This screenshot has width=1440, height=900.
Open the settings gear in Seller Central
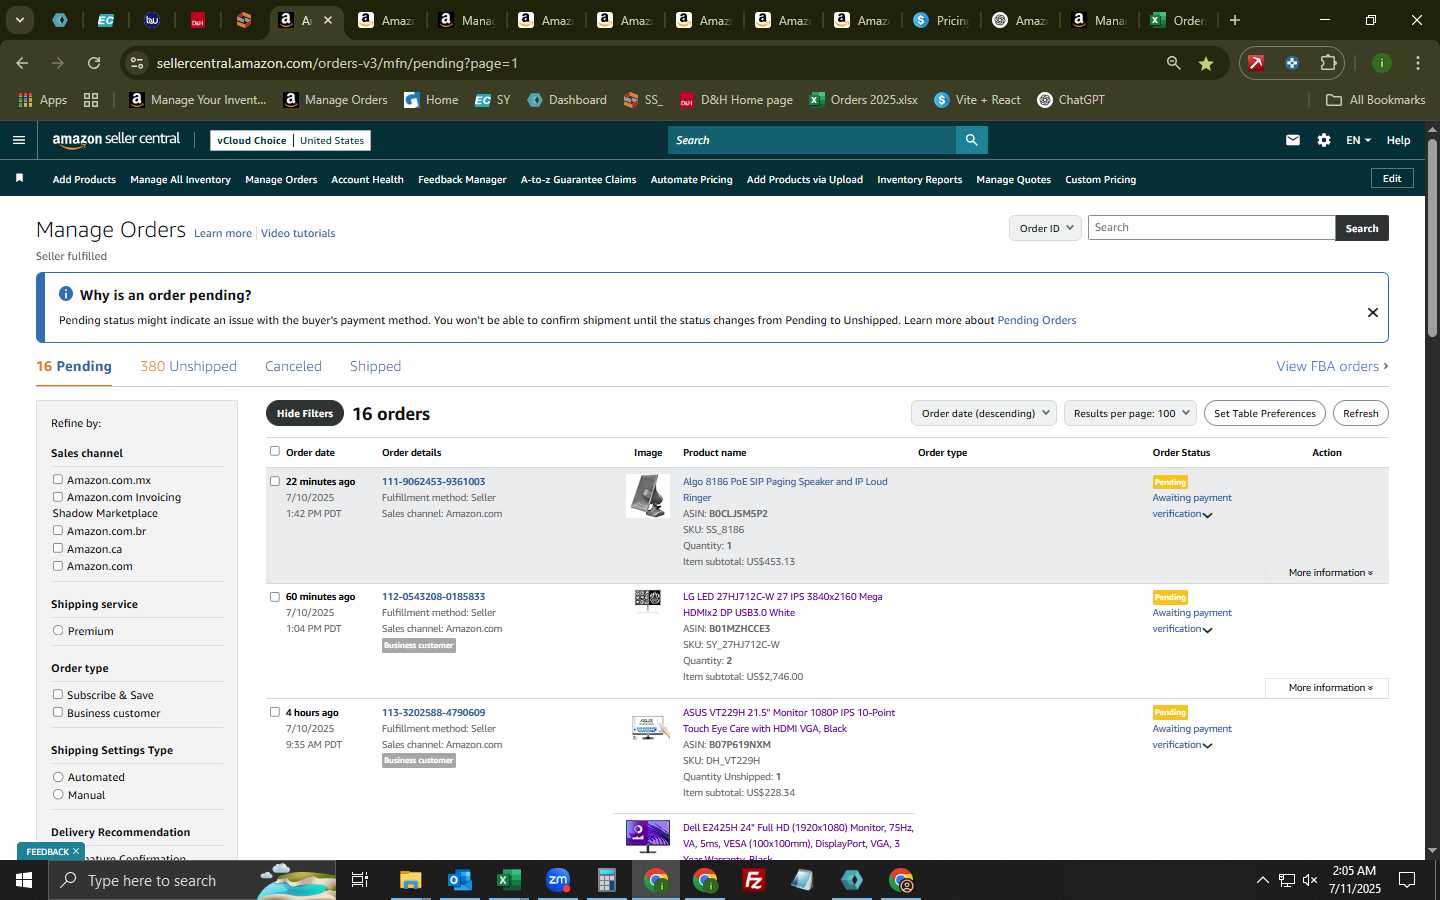click(x=1324, y=140)
